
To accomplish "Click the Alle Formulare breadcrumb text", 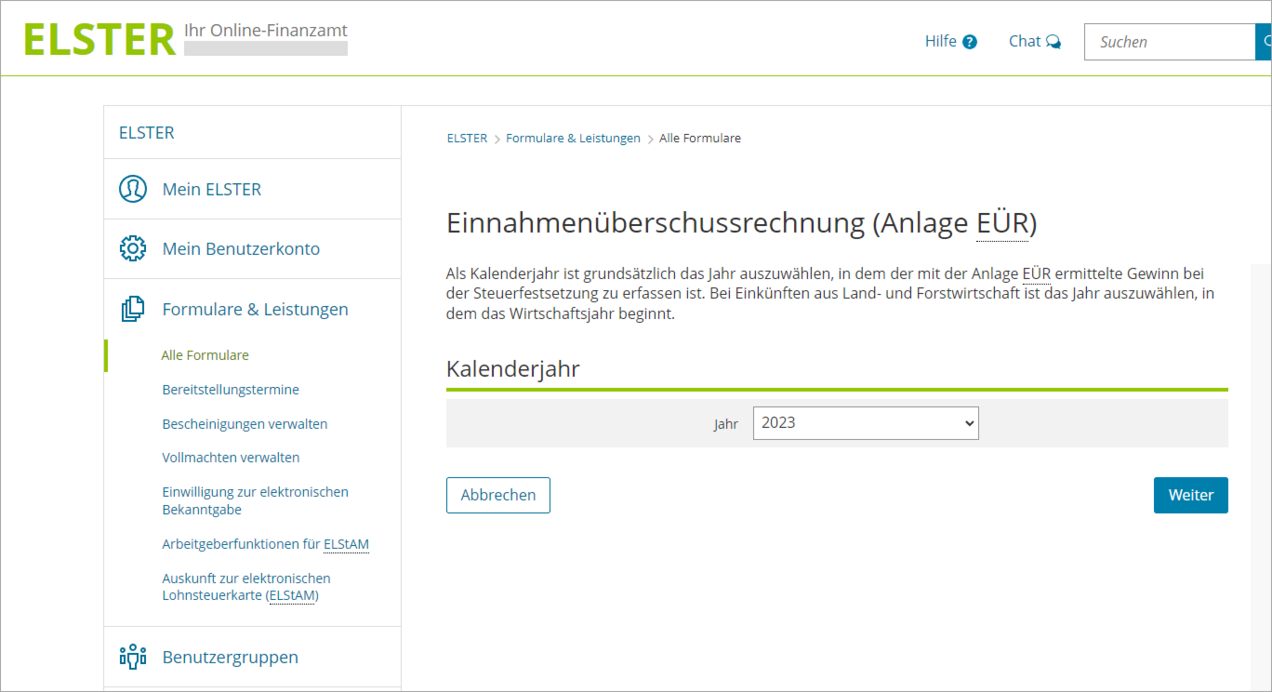I will click(x=700, y=138).
